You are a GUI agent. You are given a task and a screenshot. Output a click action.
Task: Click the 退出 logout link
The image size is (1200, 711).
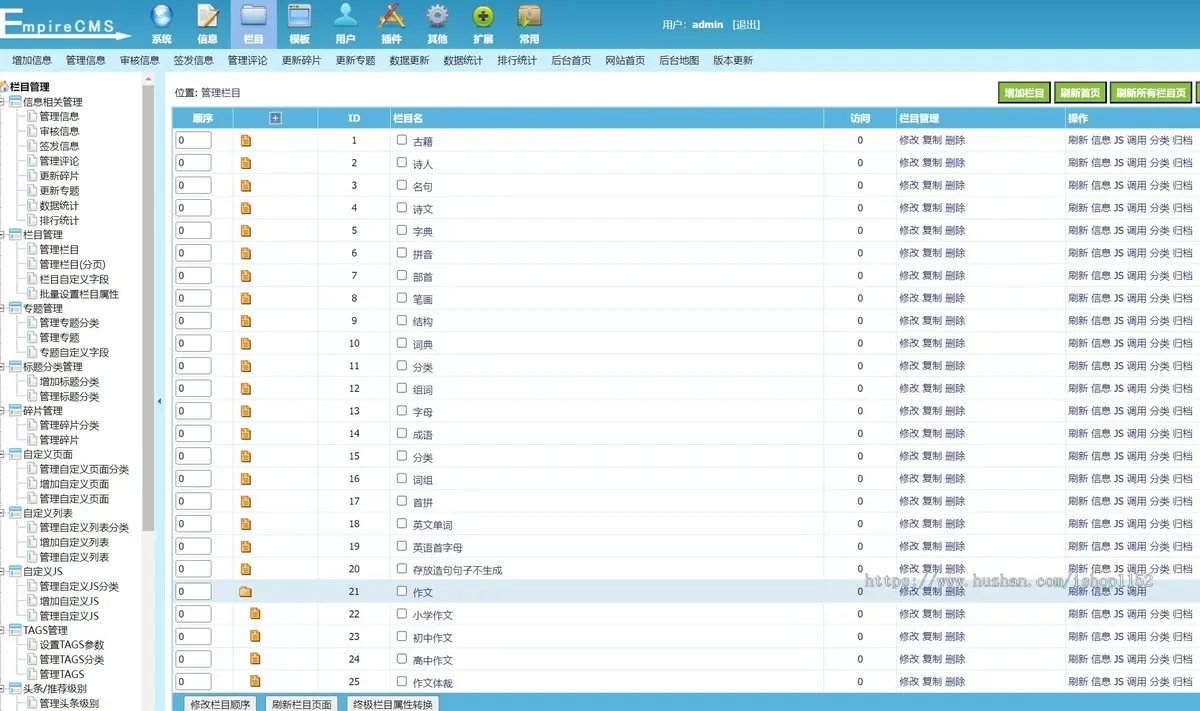[x=746, y=24]
